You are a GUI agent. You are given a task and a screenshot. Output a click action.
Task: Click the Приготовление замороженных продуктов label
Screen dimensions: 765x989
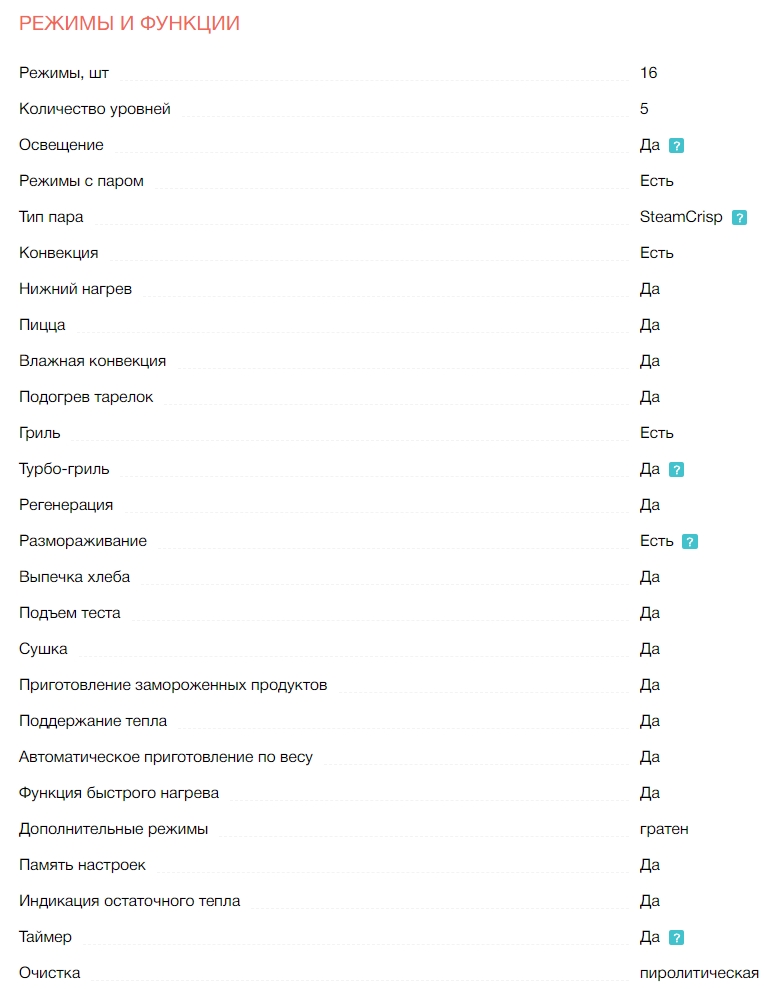[x=173, y=685]
